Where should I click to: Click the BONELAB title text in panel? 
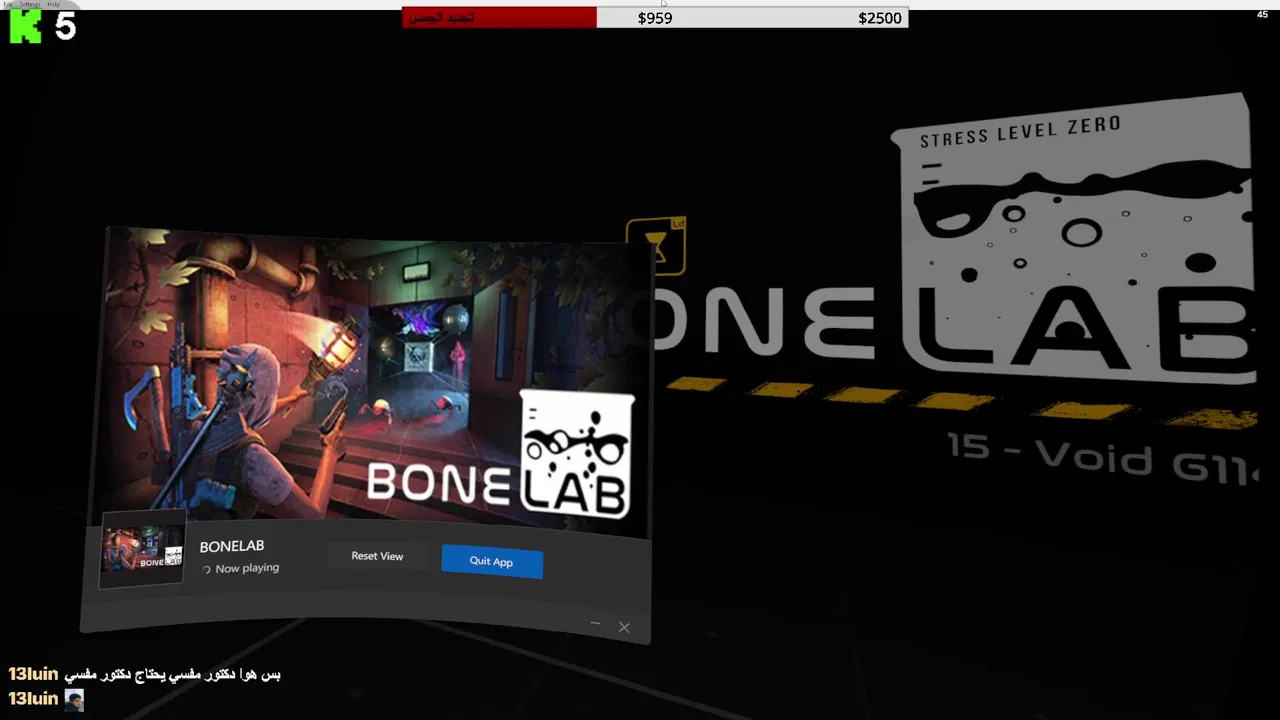coord(232,546)
